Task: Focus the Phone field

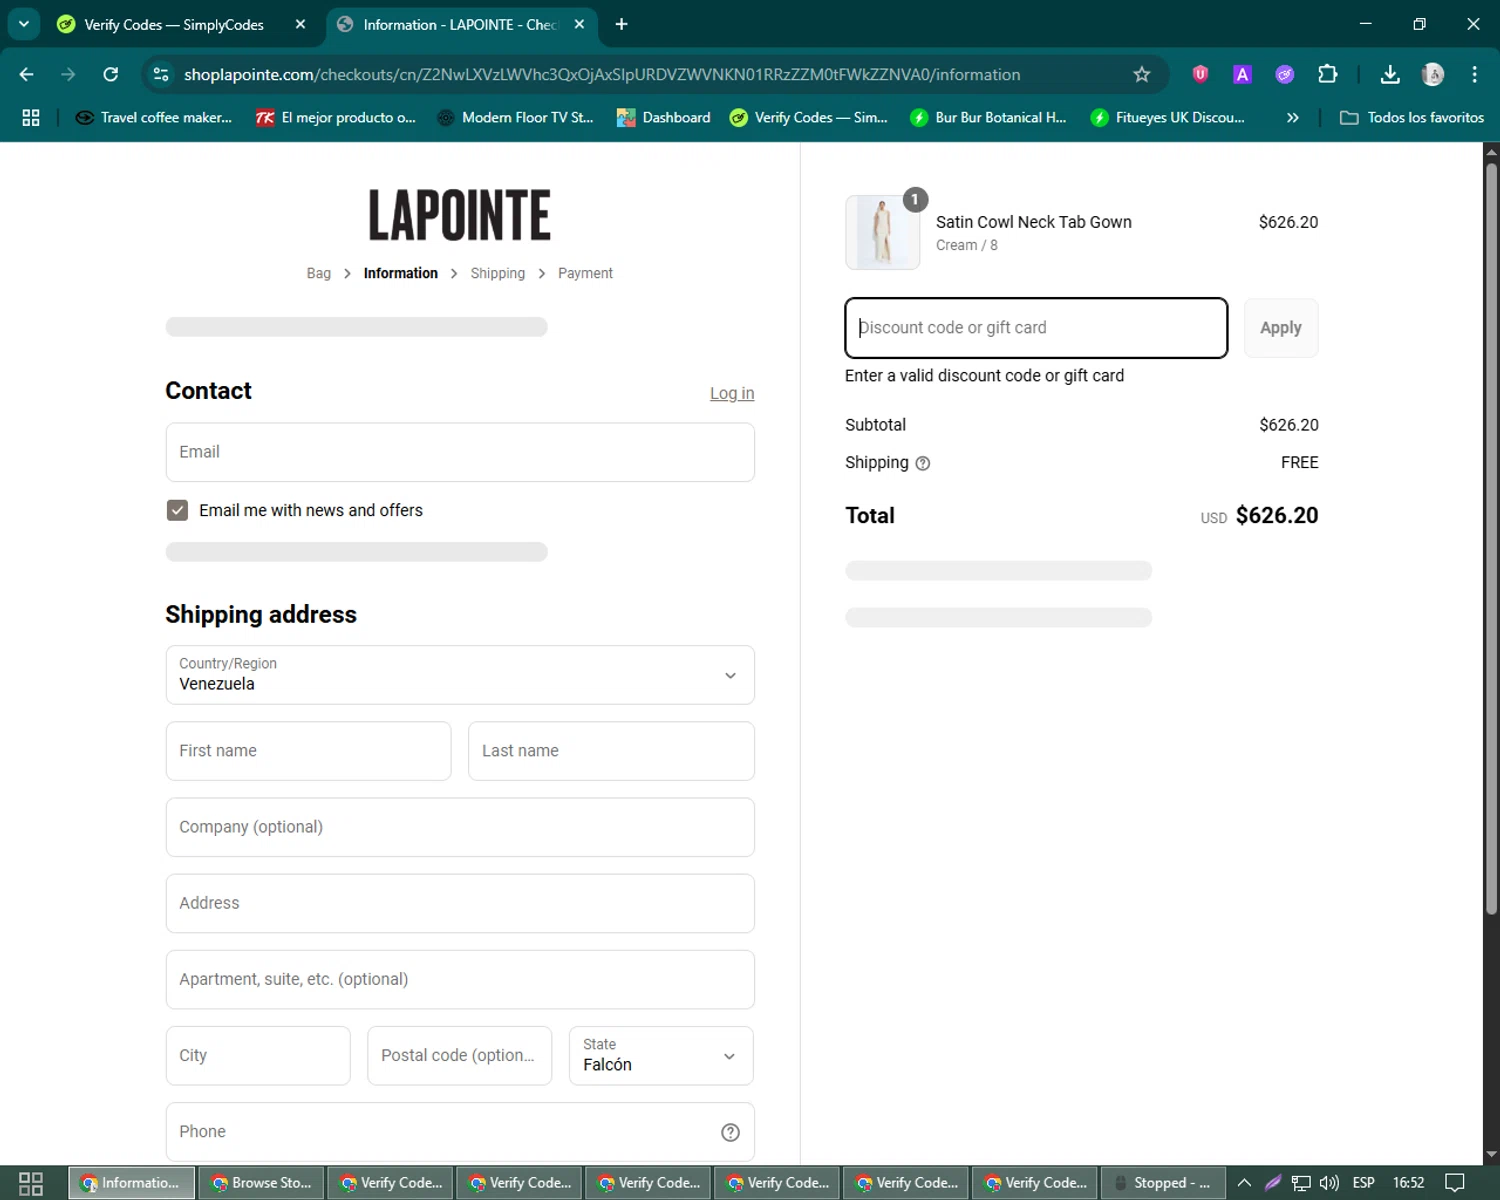Action: coord(460,1132)
